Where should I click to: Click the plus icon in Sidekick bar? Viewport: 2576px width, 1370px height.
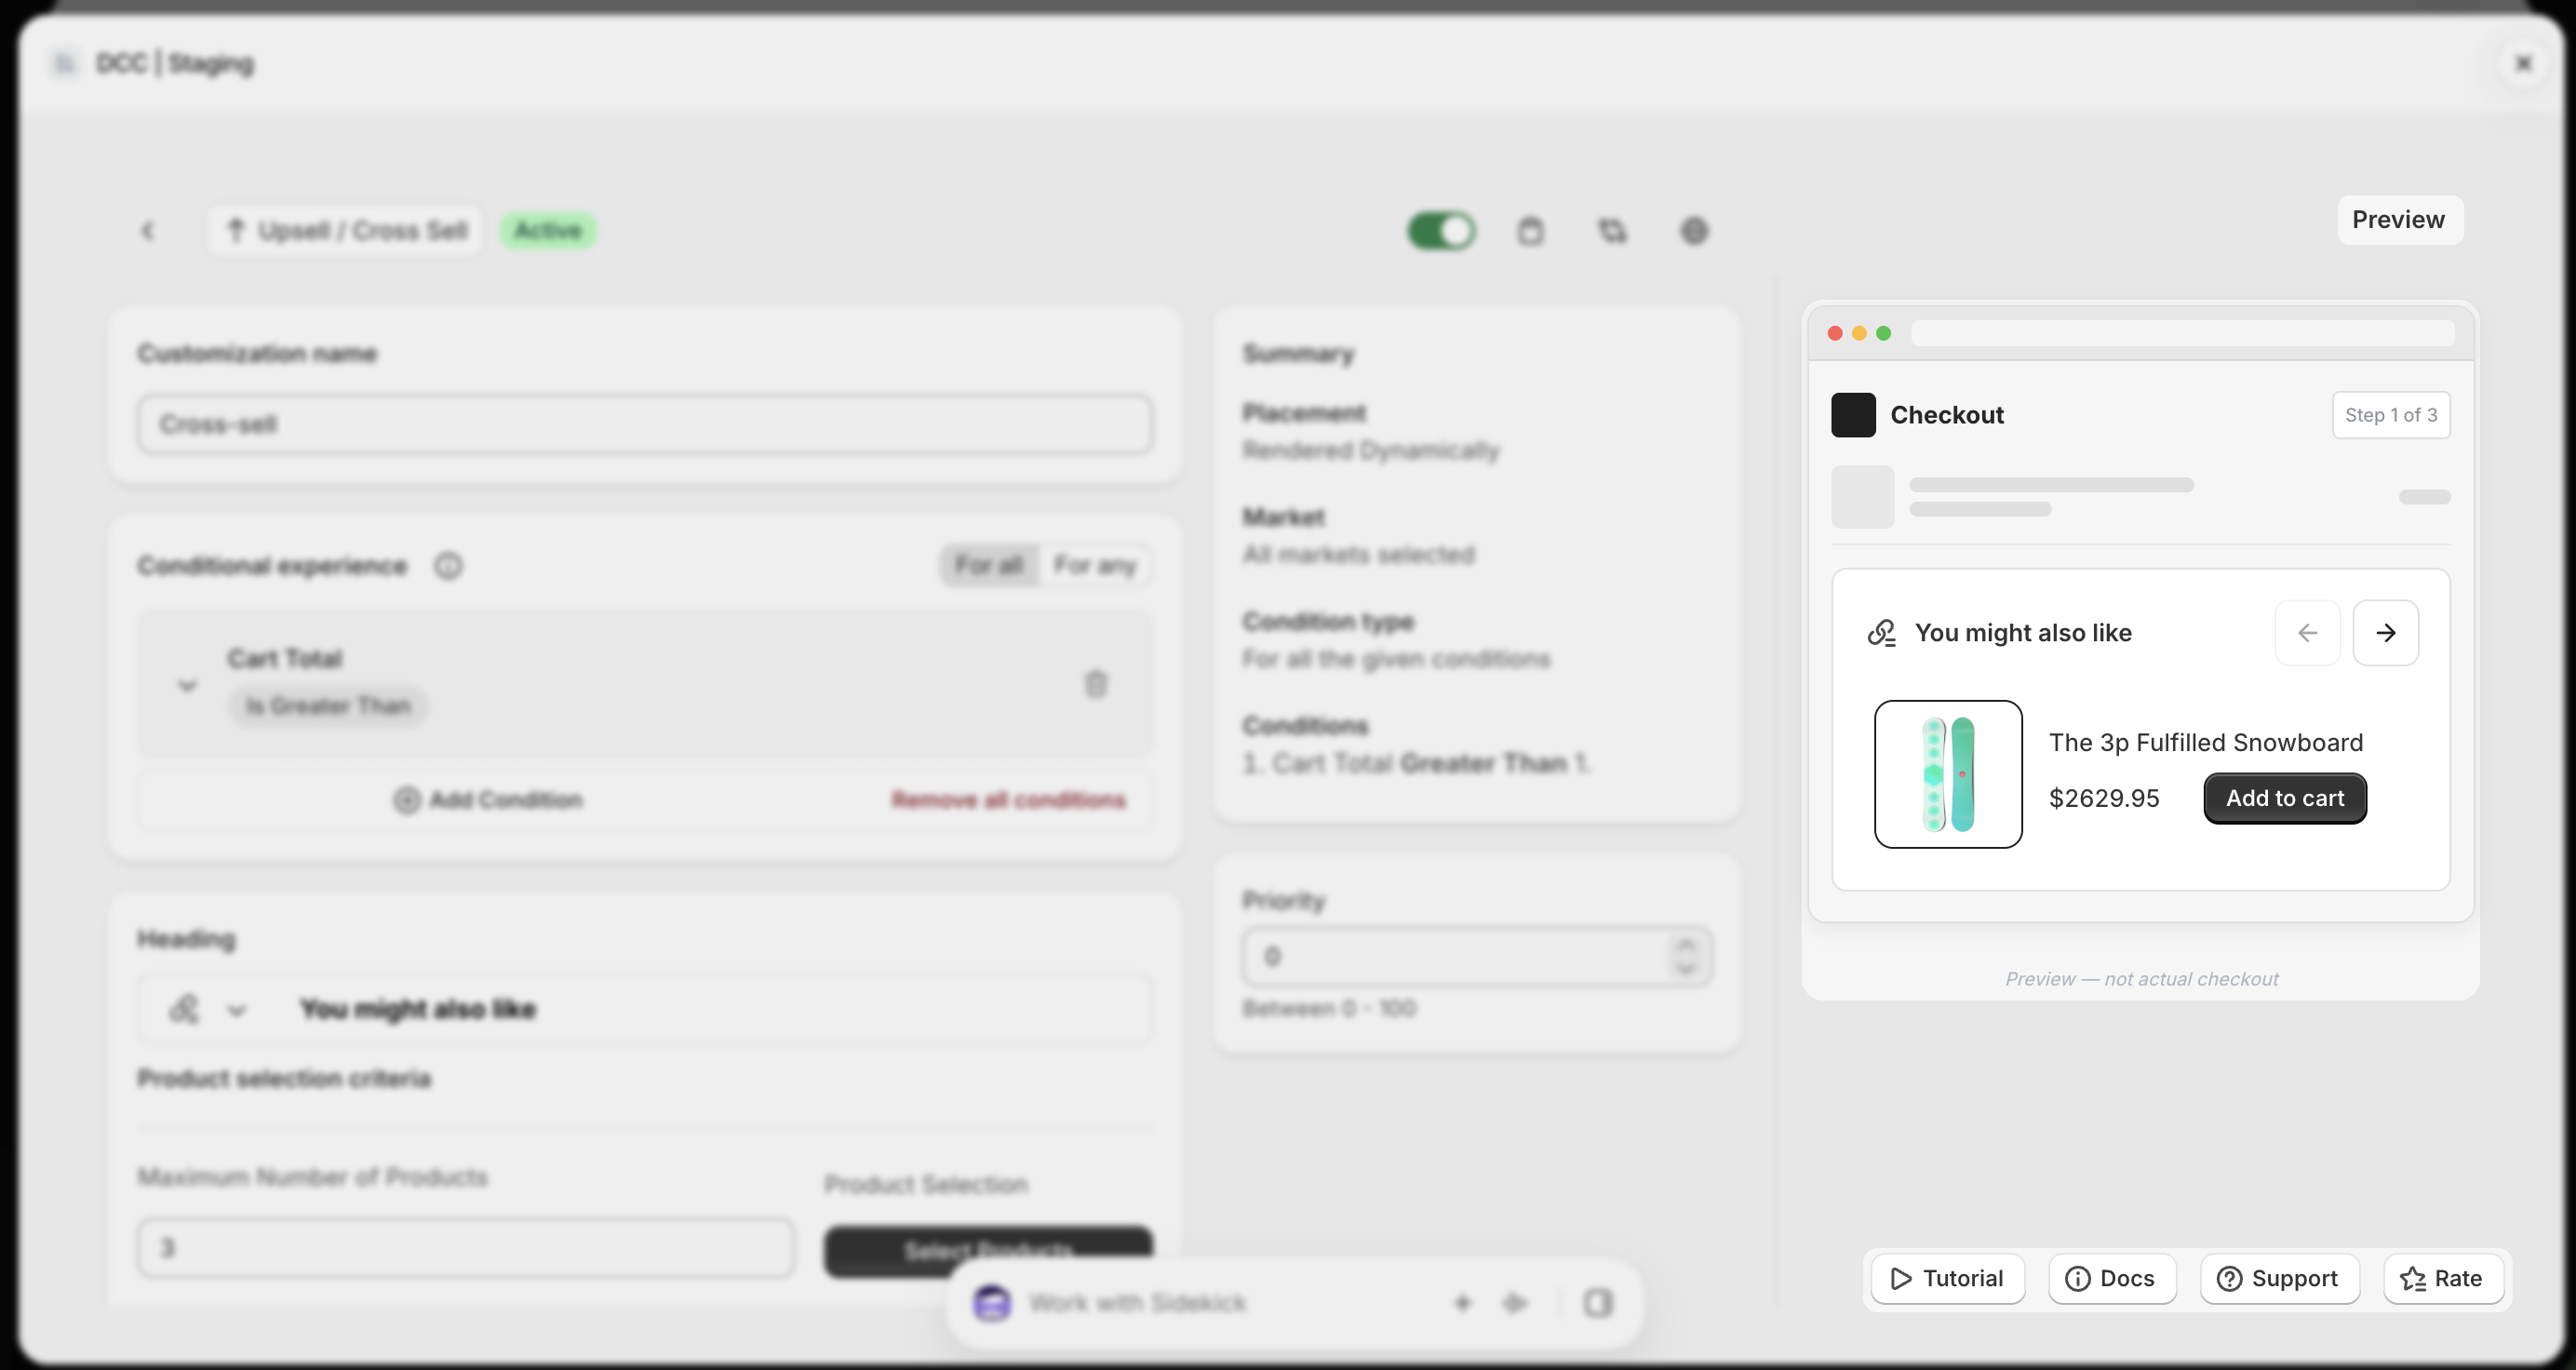tap(1462, 1303)
